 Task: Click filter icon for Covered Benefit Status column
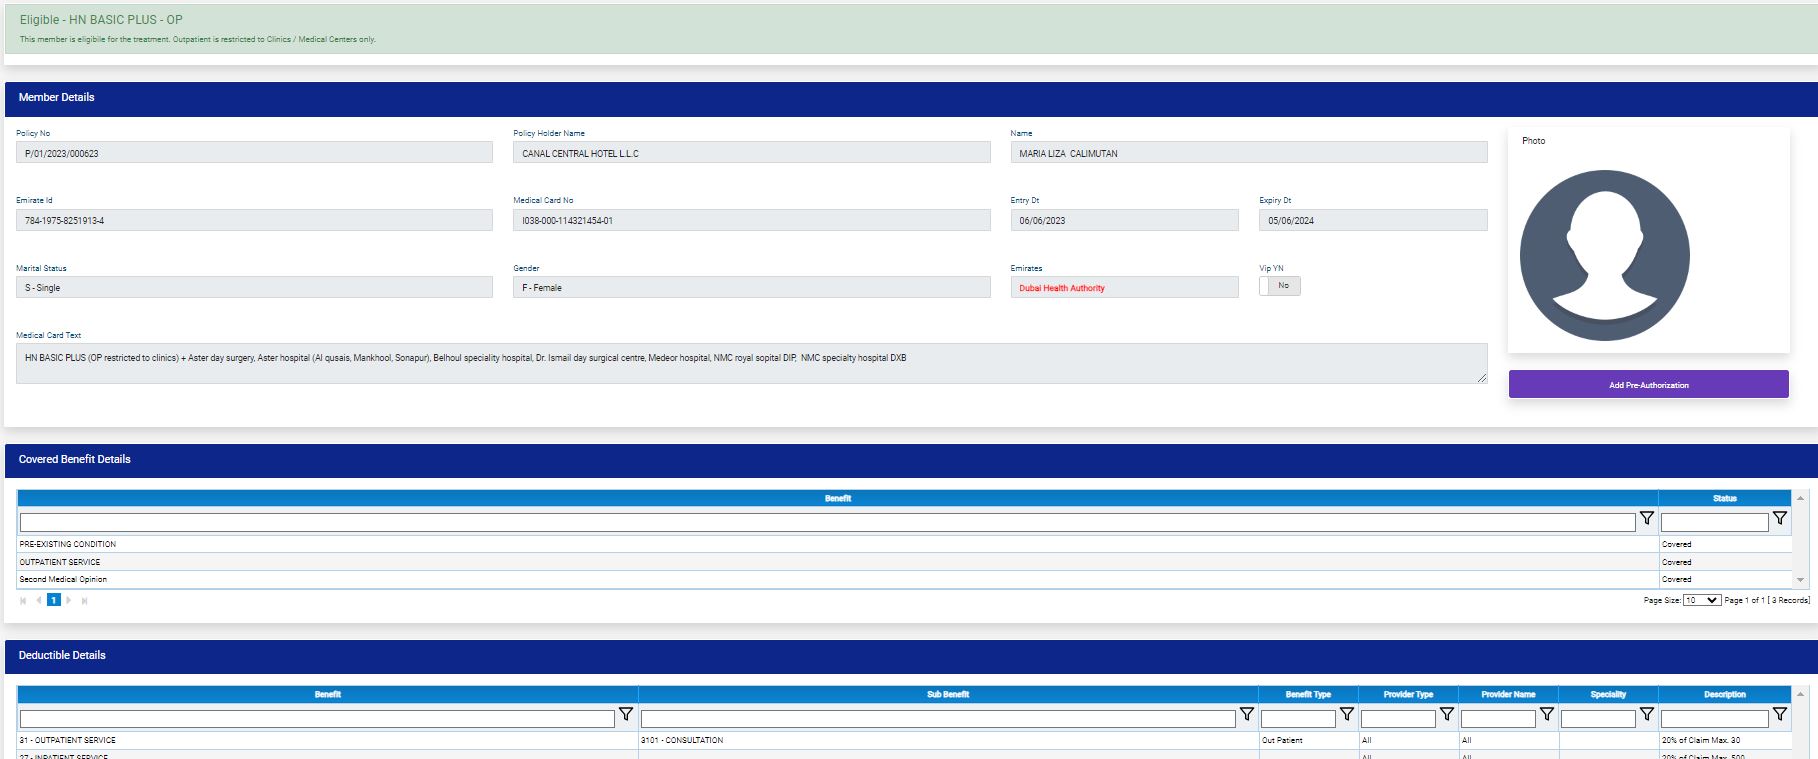tap(1779, 519)
